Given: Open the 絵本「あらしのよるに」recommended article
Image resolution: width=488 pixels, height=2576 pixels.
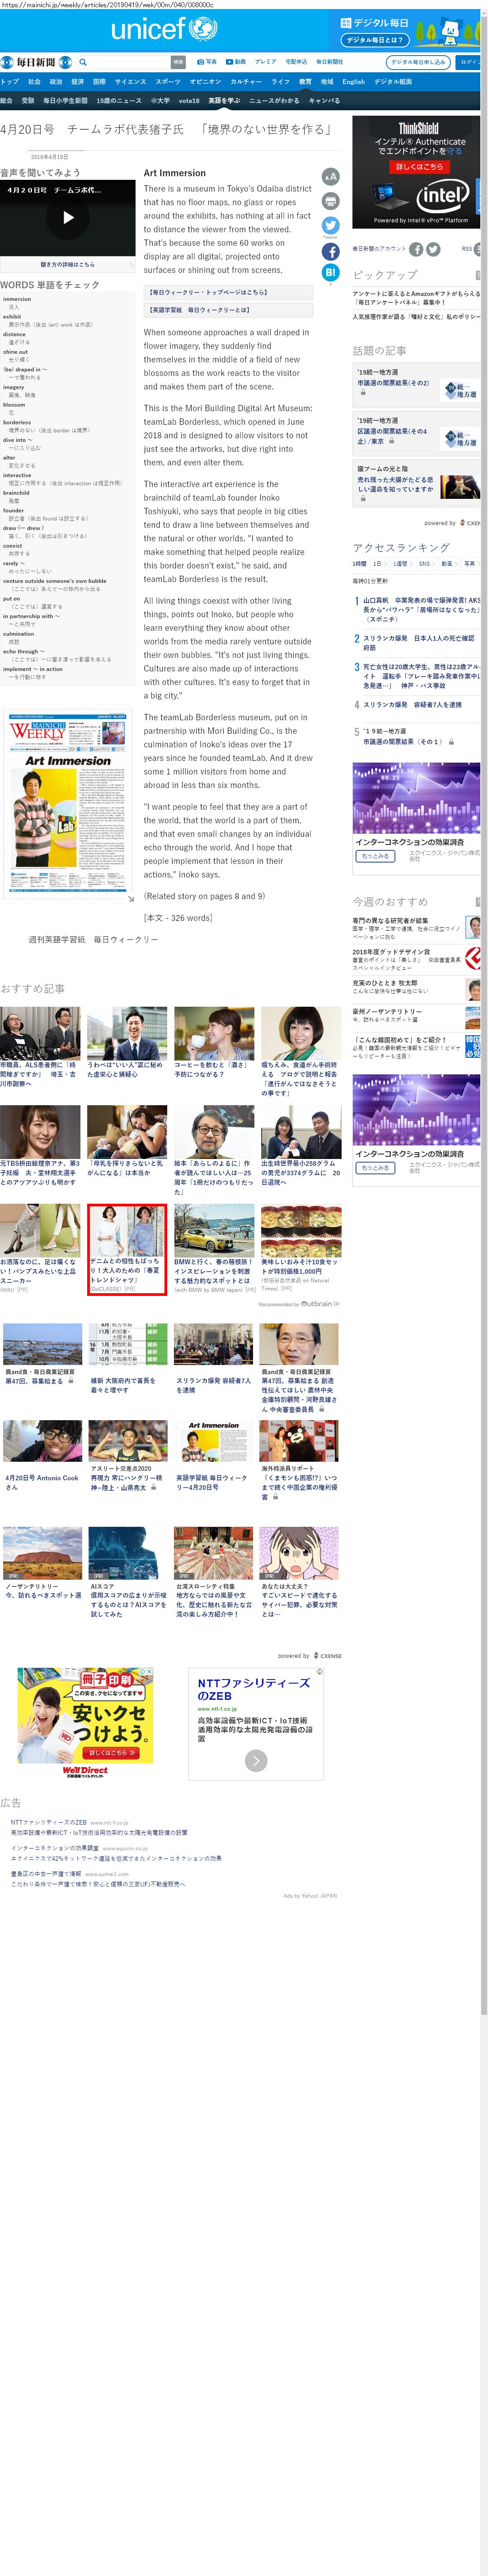Looking at the screenshot, I should [214, 1150].
